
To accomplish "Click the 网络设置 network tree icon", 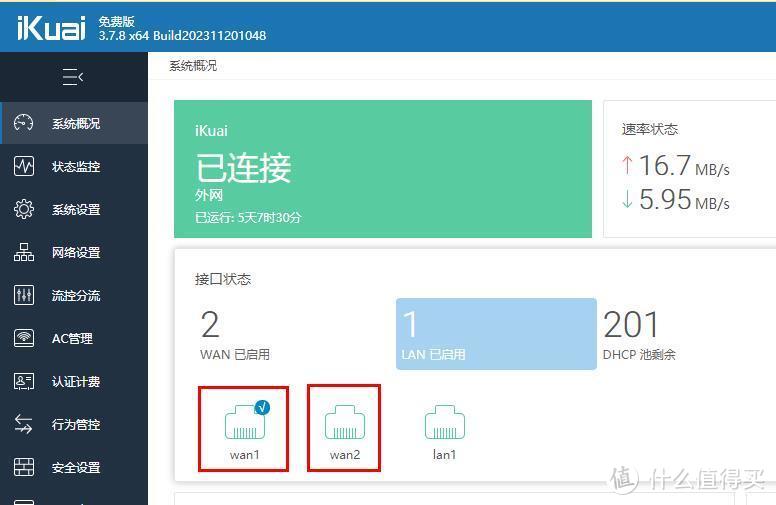I will (x=24, y=252).
